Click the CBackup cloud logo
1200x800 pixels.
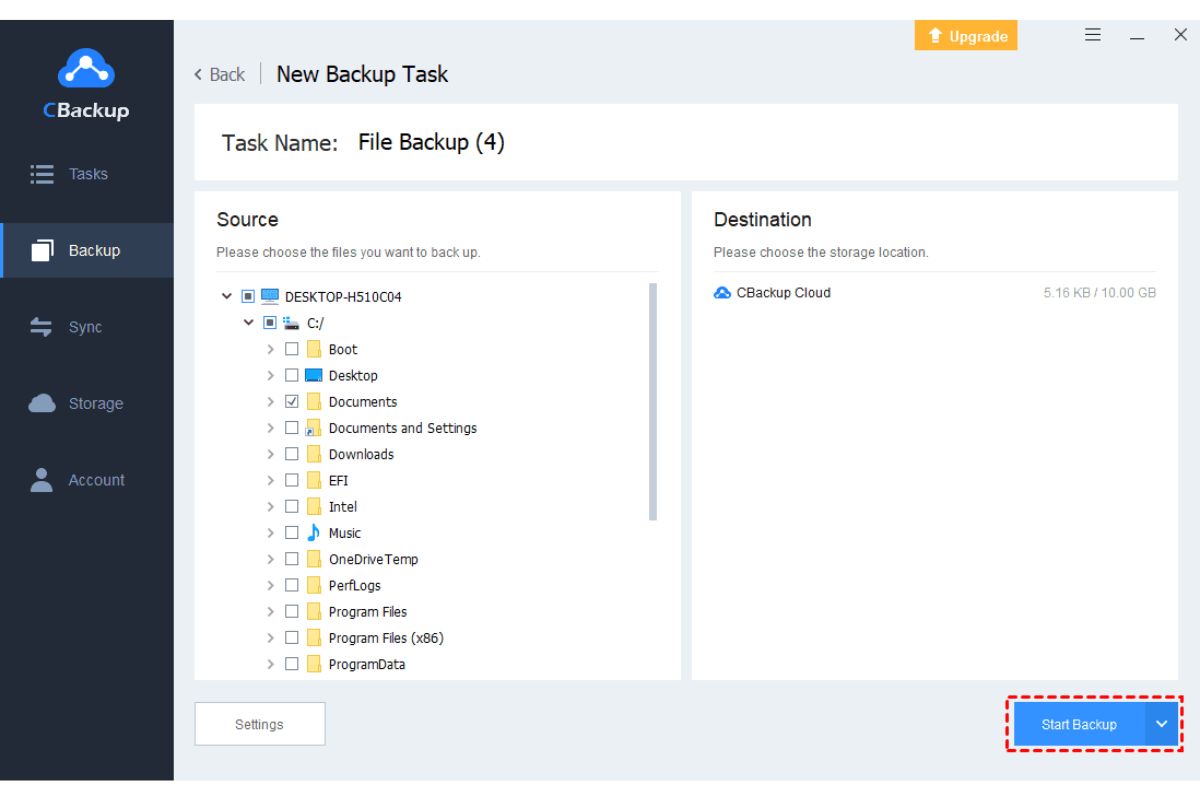coord(86,70)
